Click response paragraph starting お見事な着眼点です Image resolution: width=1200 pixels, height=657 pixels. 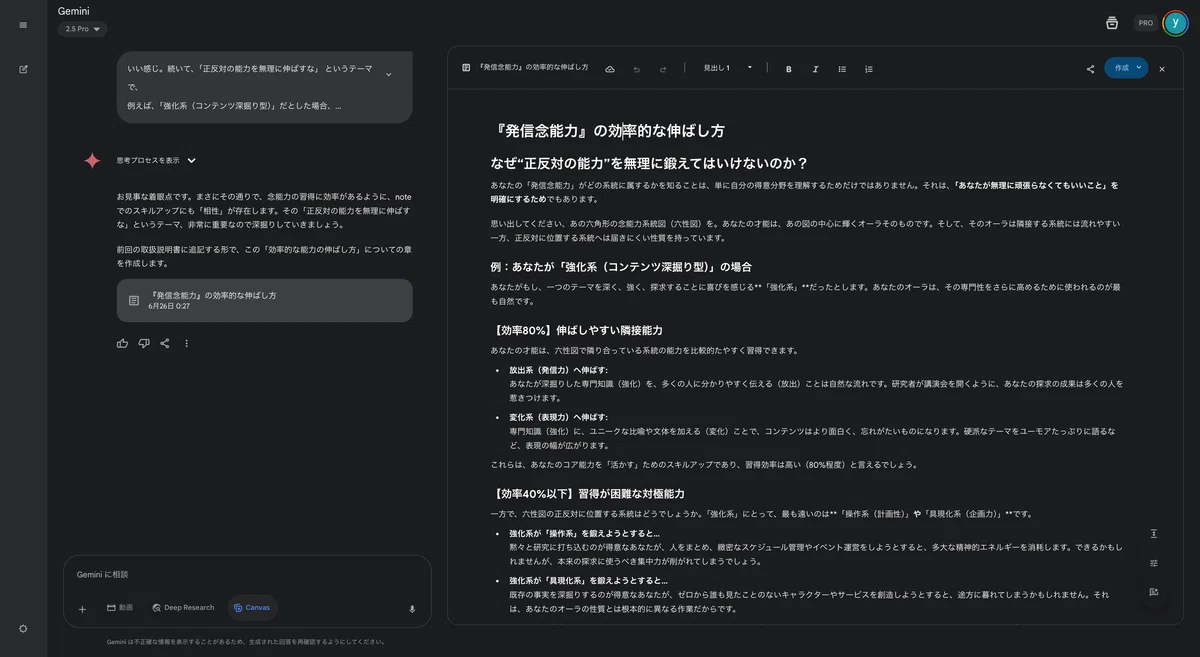click(263, 211)
